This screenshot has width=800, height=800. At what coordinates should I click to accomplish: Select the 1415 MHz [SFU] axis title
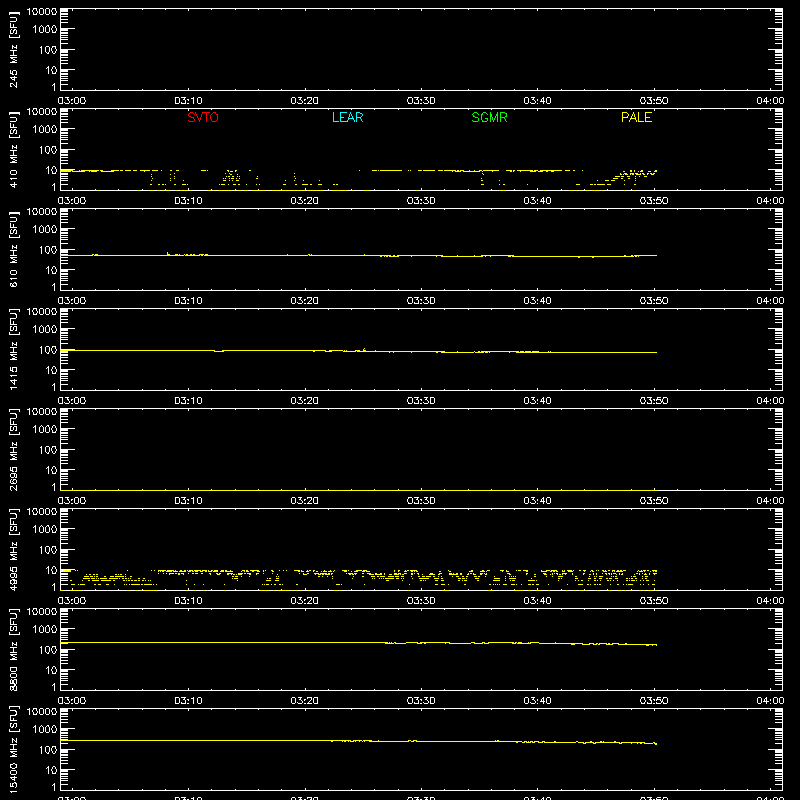point(13,349)
